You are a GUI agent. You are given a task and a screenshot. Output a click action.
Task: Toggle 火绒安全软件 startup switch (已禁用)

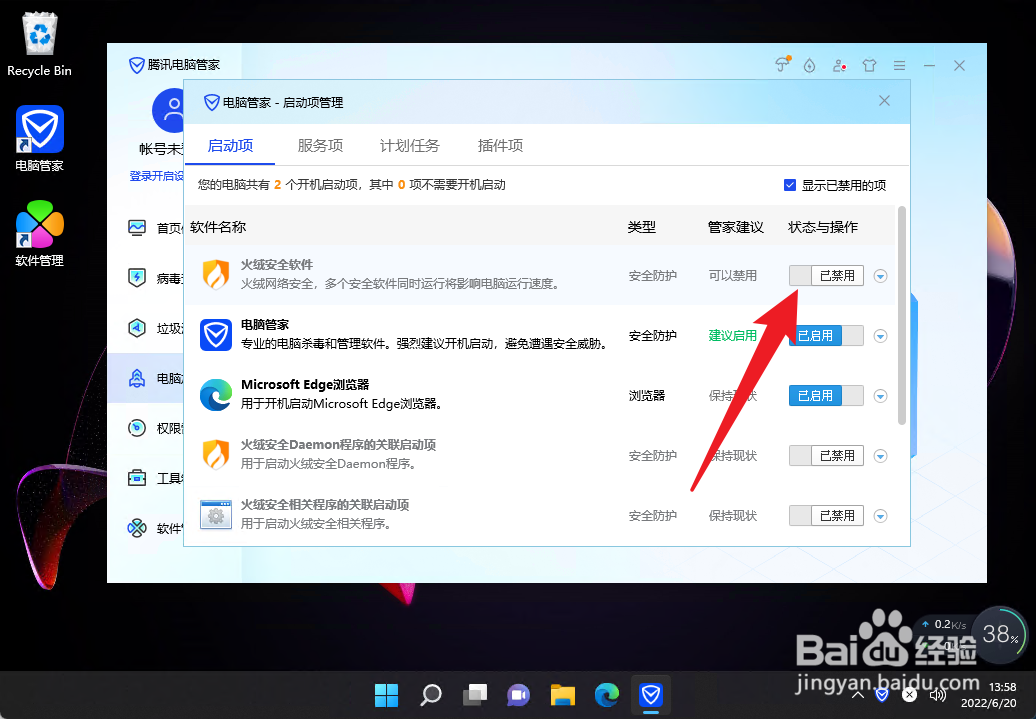tap(826, 276)
